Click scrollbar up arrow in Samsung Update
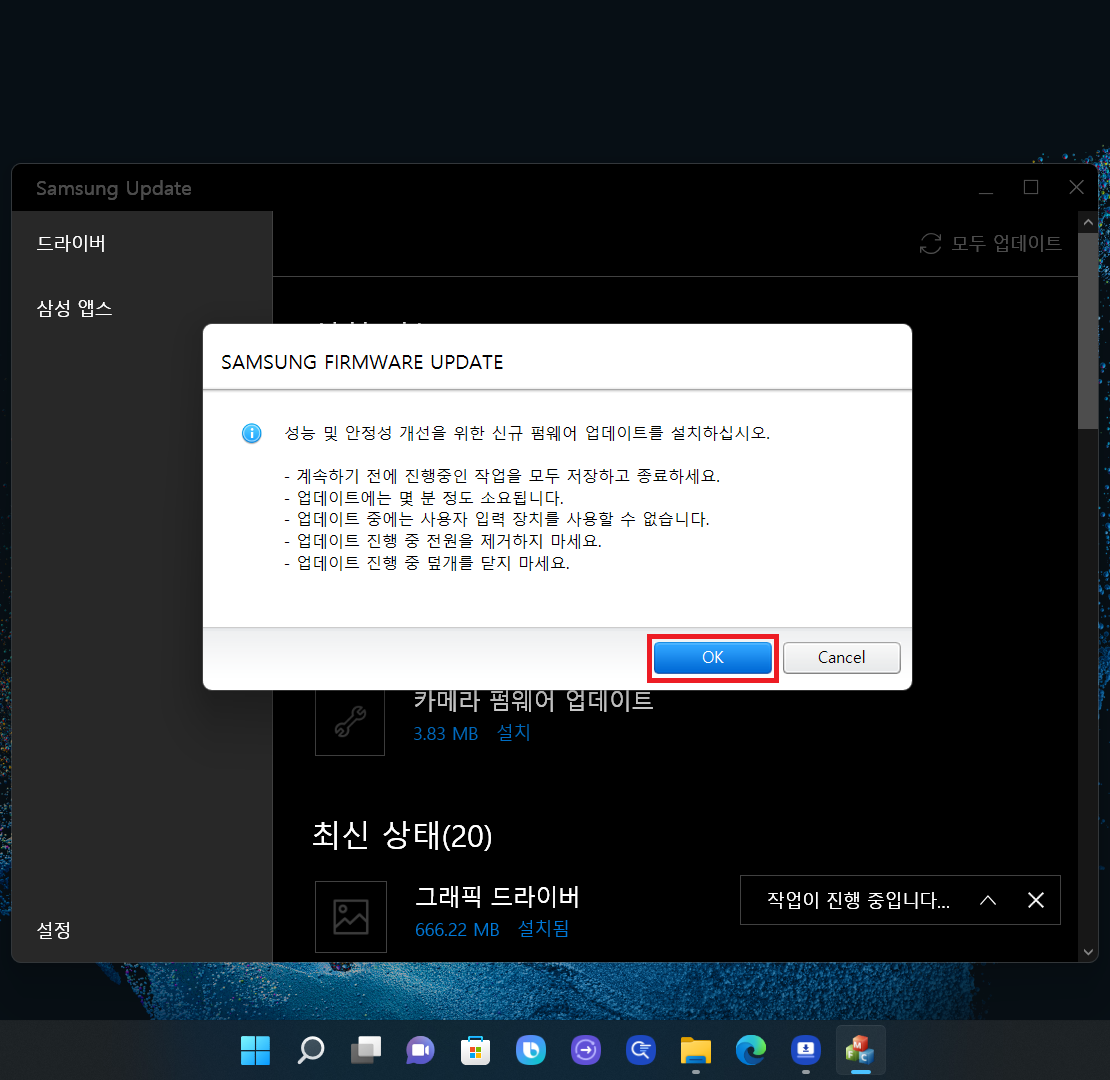 click(x=1088, y=222)
